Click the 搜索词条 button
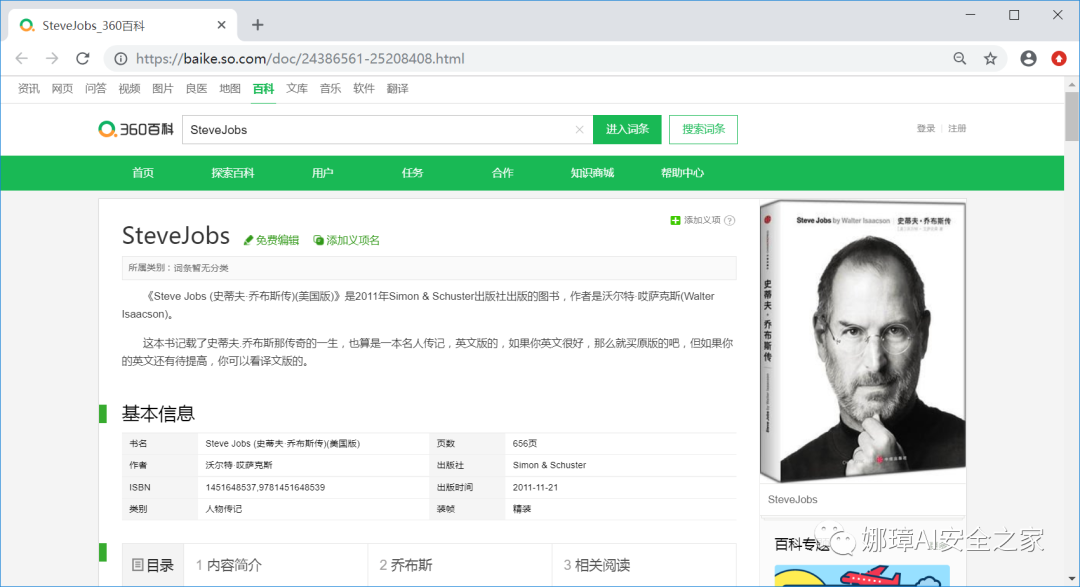Viewport: 1080px width, 587px height. 703,130
